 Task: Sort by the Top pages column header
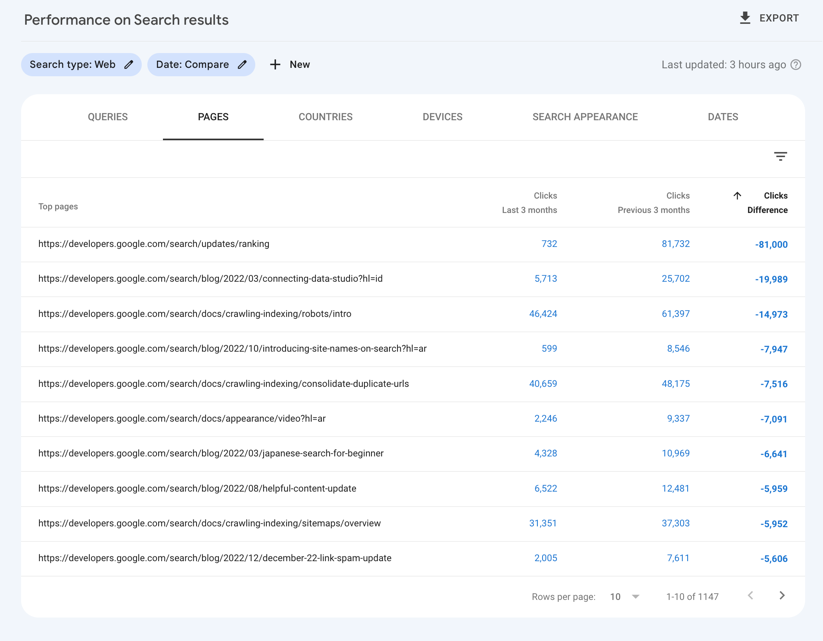60,206
